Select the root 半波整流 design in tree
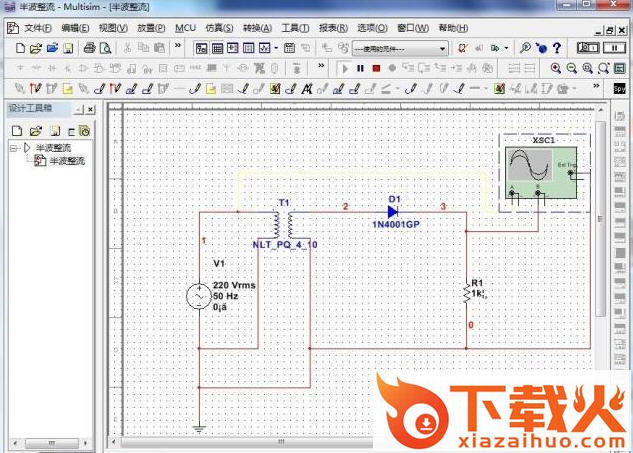633x453 pixels. [53, 148]
